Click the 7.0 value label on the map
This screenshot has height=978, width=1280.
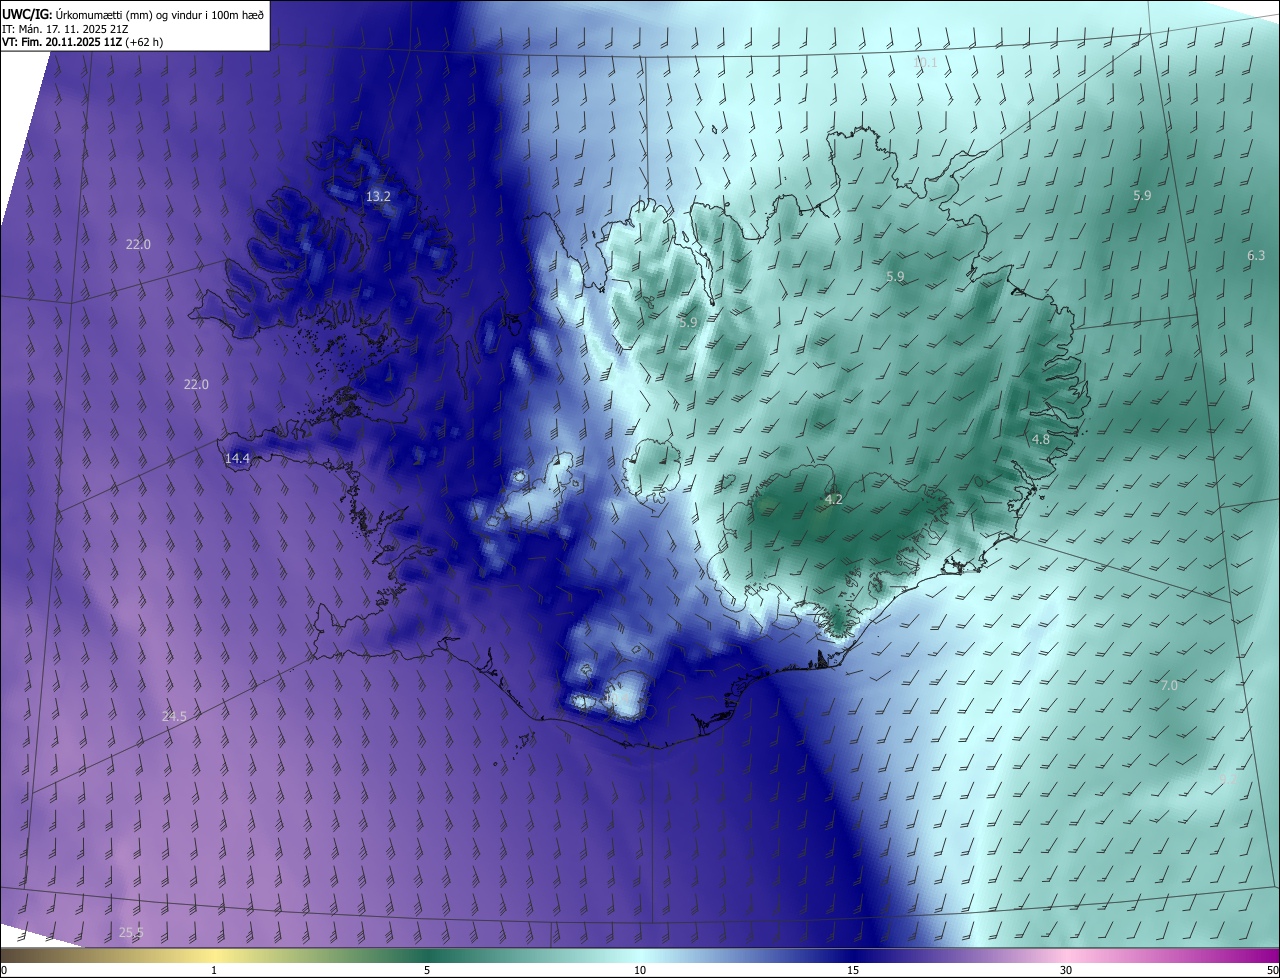click(1169, 686)
